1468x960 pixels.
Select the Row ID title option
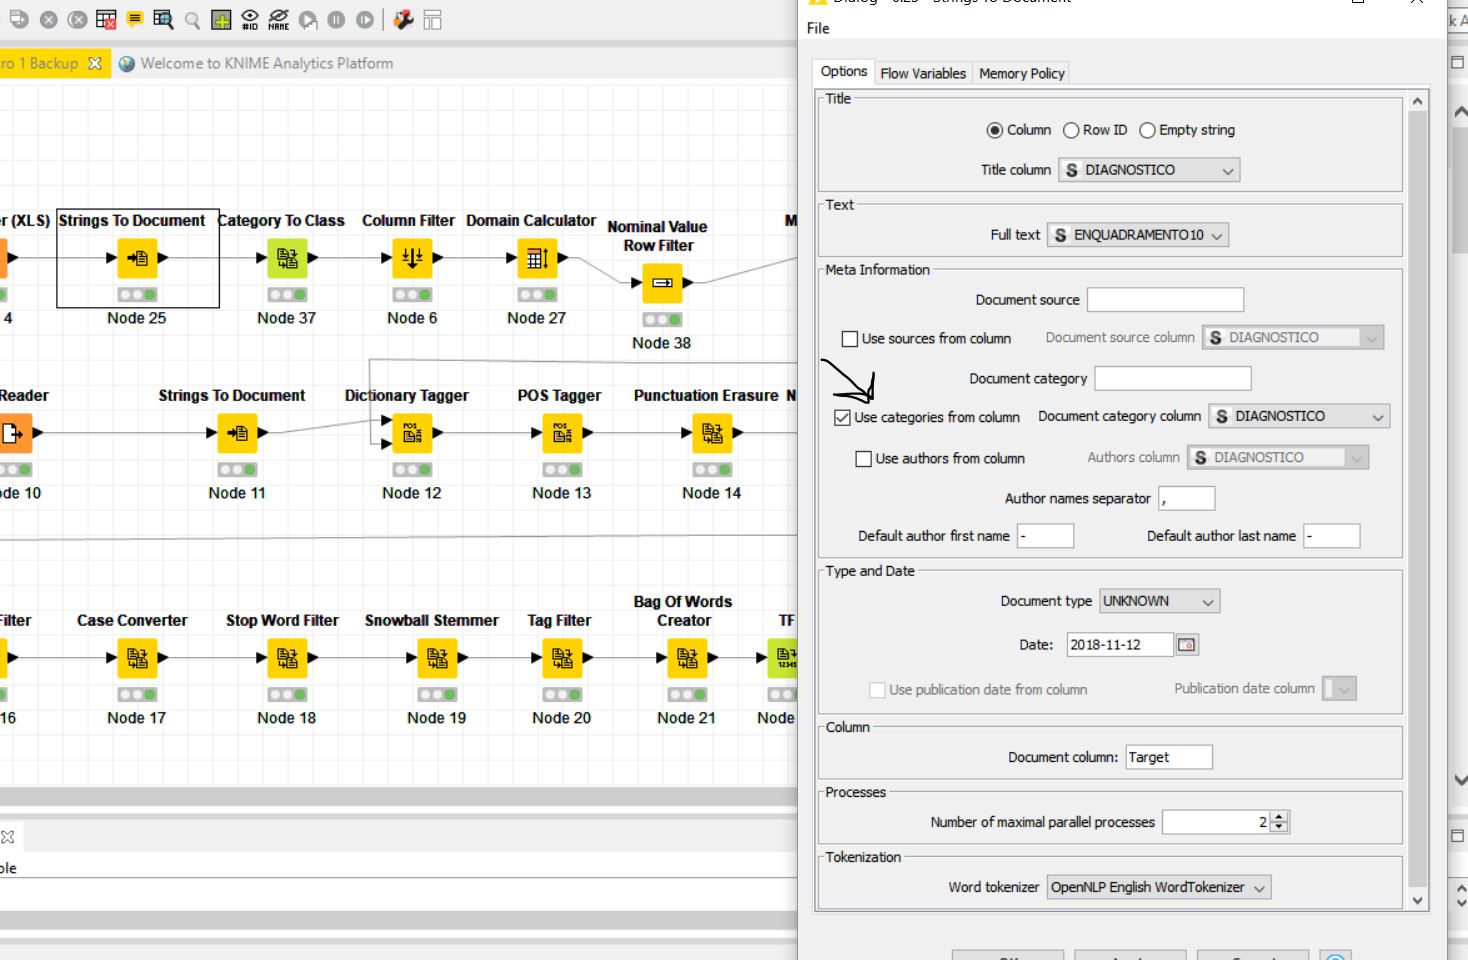[1072, 130]
